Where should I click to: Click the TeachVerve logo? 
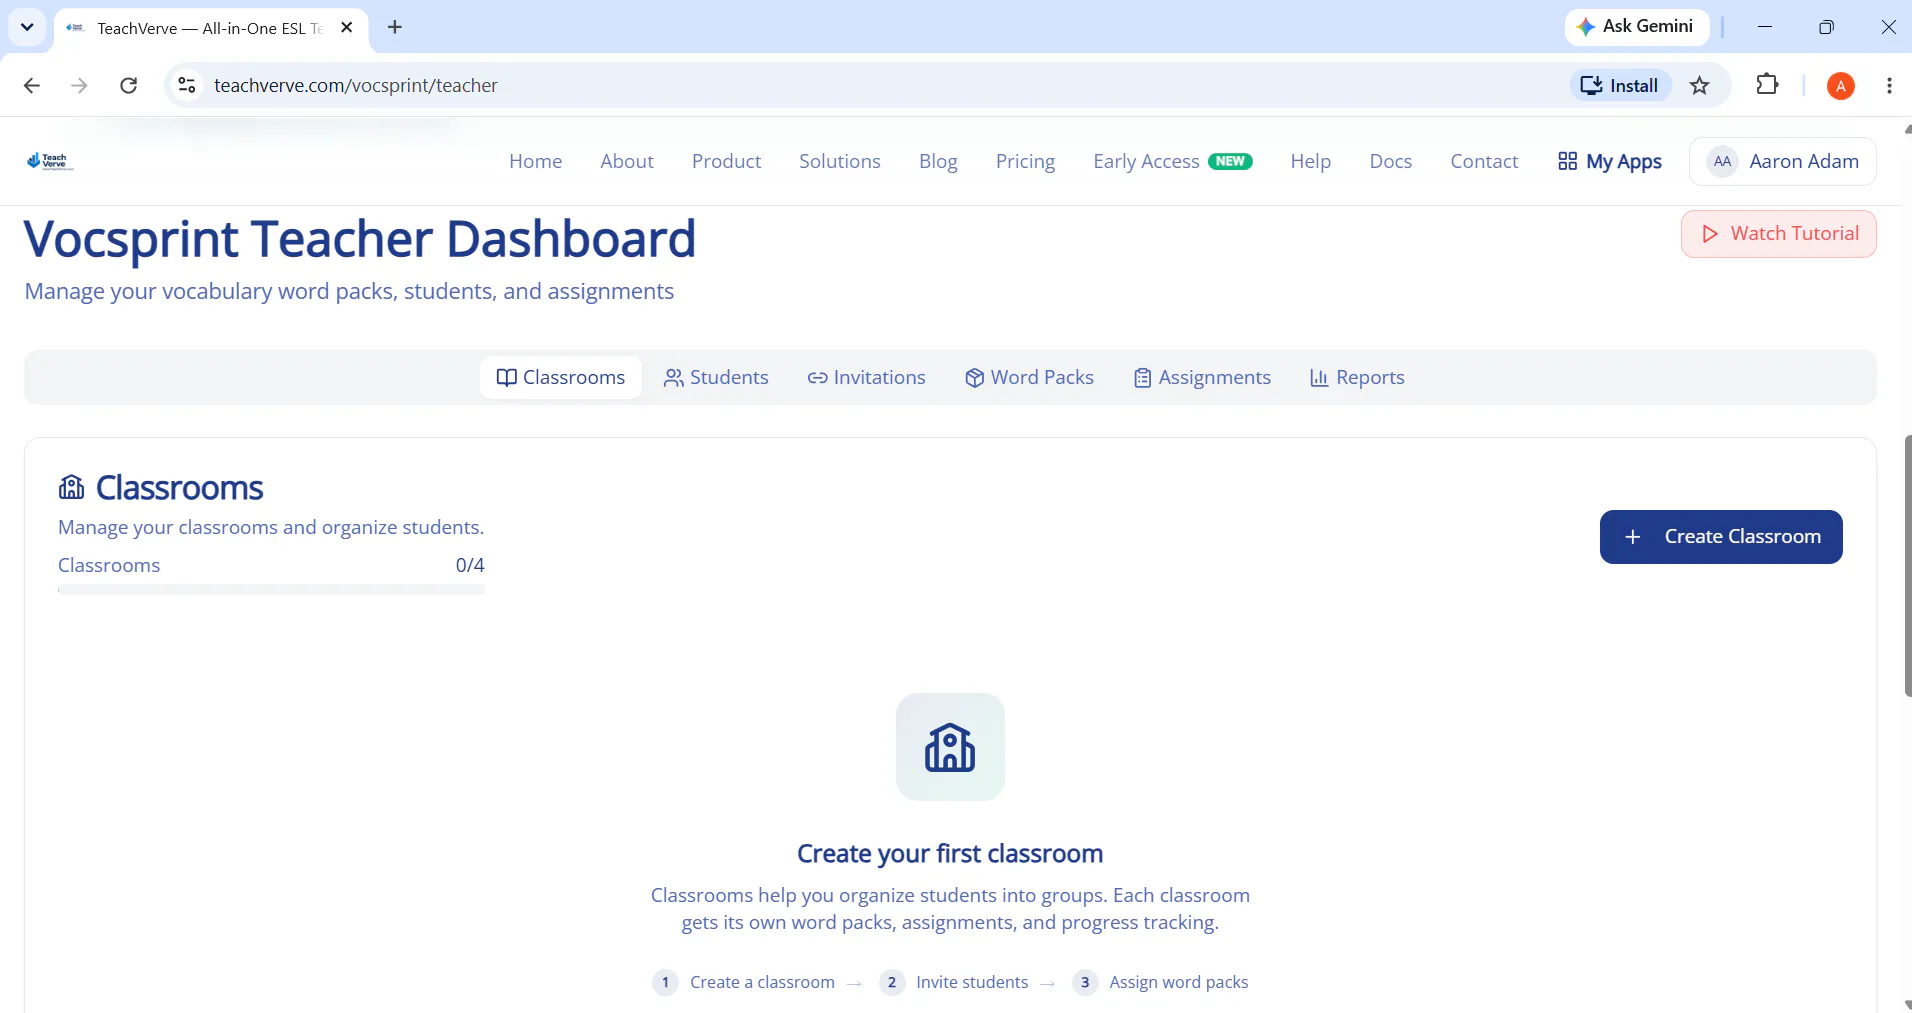pyautogui.click(x=50, y=161)
